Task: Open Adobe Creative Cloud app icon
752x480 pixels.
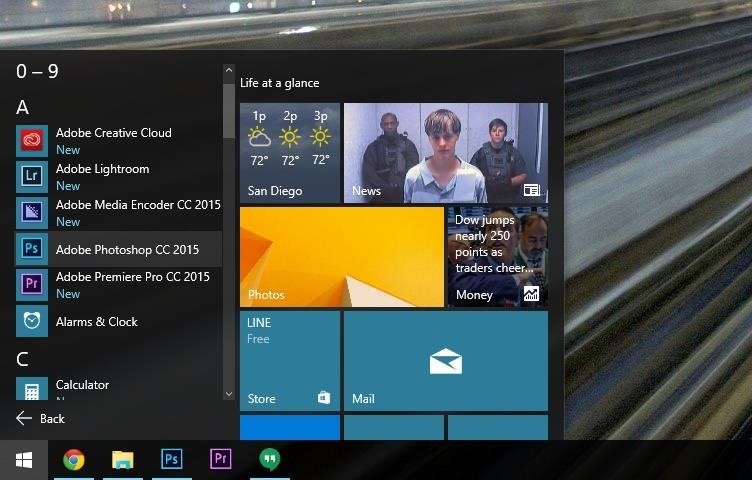Action: click(x=32, y=141)
